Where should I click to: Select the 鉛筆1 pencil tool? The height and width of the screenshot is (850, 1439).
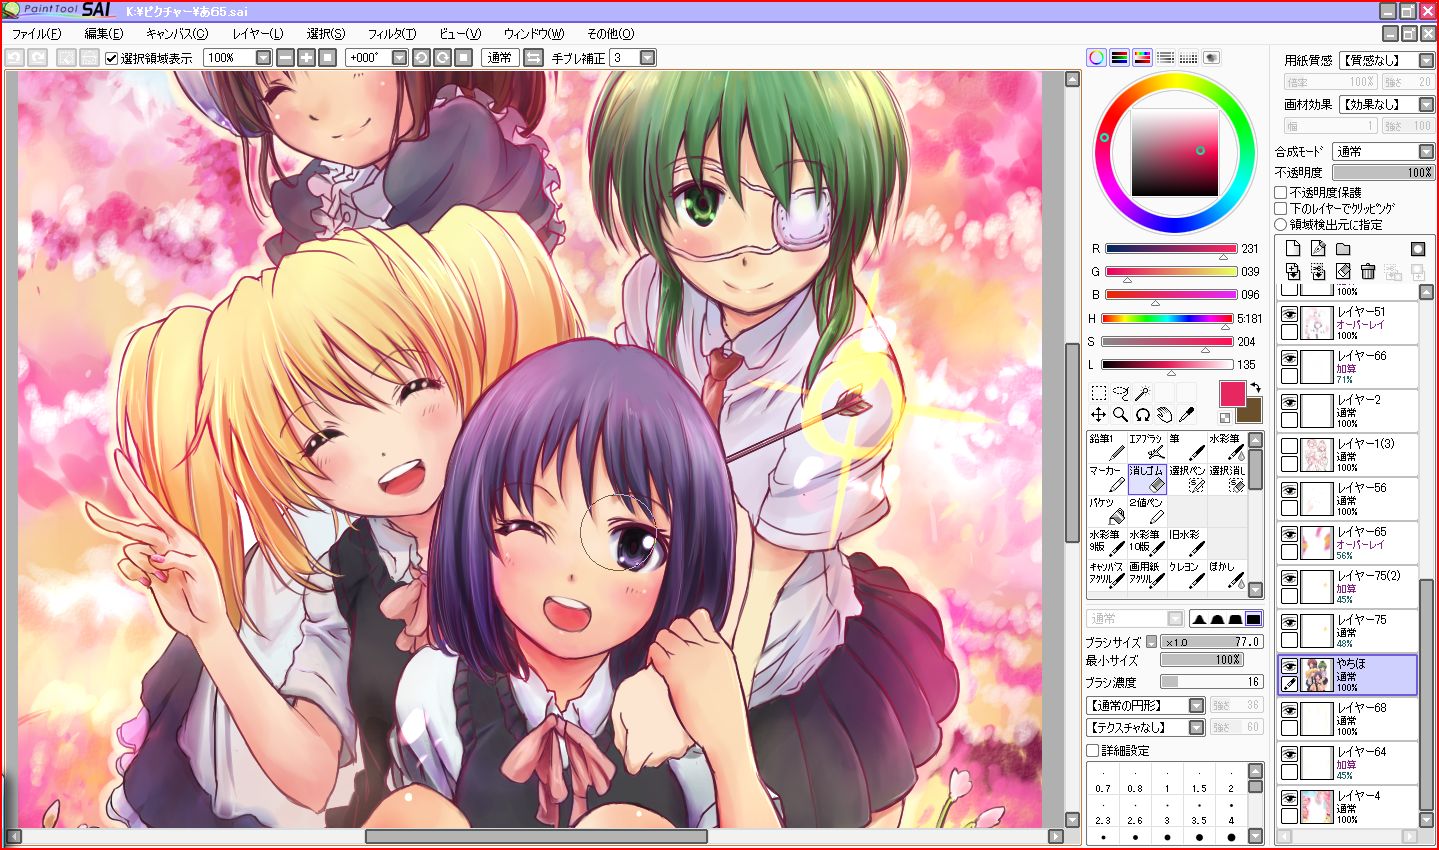(1107, 447)
